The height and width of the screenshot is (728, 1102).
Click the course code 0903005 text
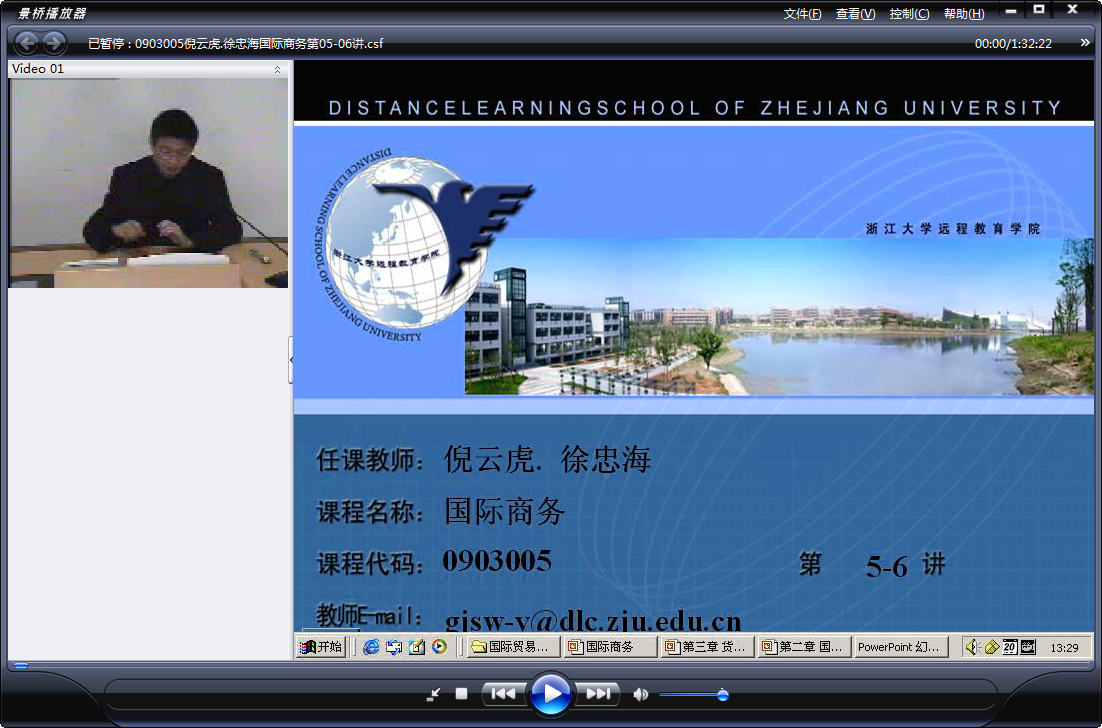[497, 561]
